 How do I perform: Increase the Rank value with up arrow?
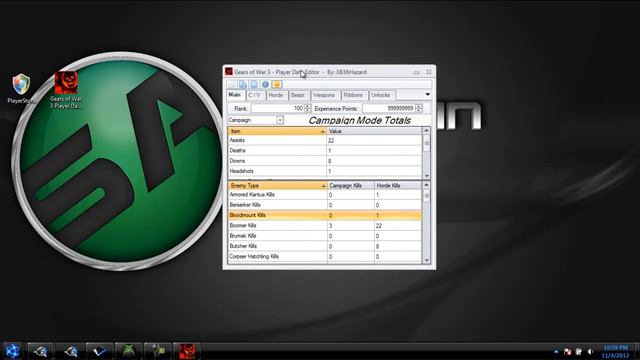307,106
